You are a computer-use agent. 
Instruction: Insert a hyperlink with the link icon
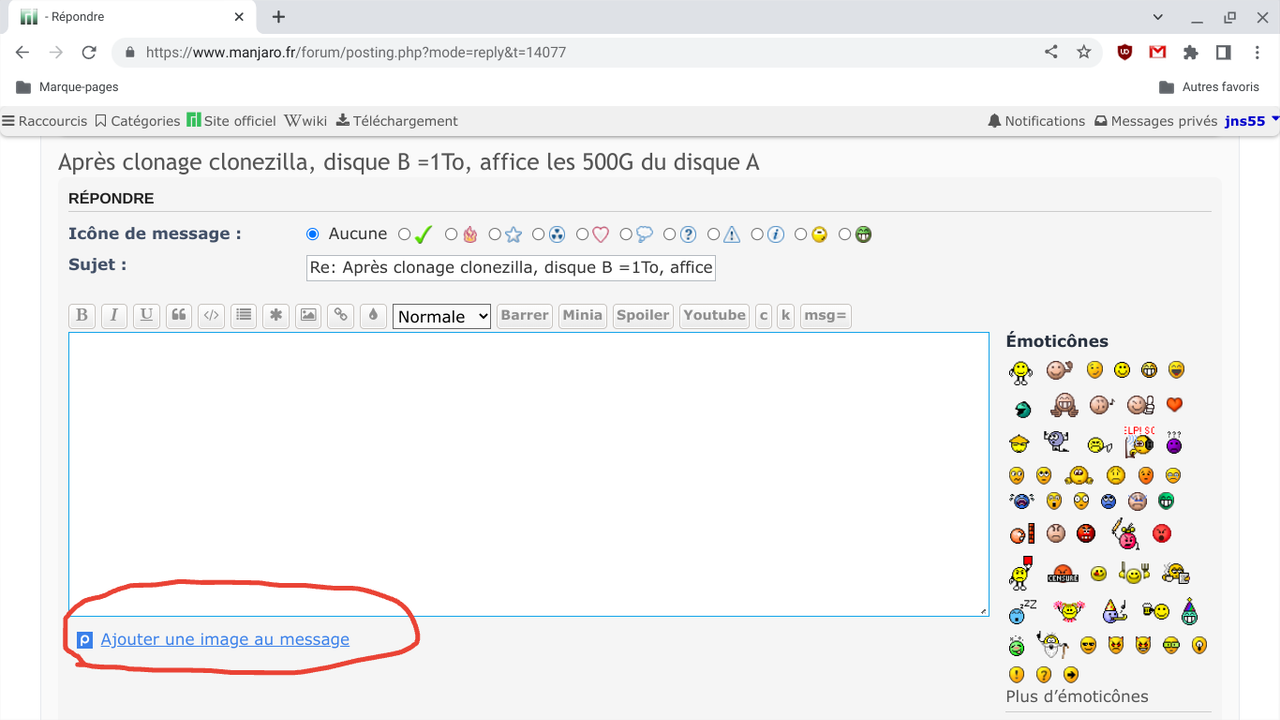(x=340, y=315)
